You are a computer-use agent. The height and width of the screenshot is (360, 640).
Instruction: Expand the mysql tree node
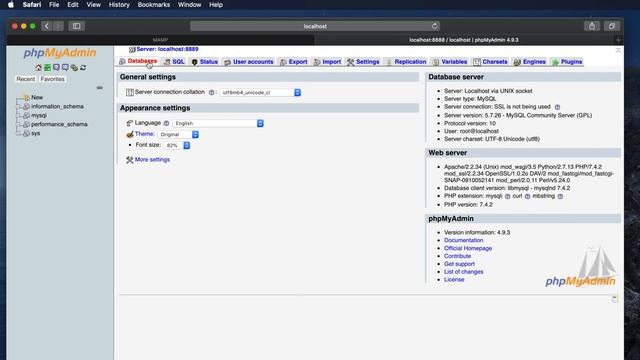18,116
